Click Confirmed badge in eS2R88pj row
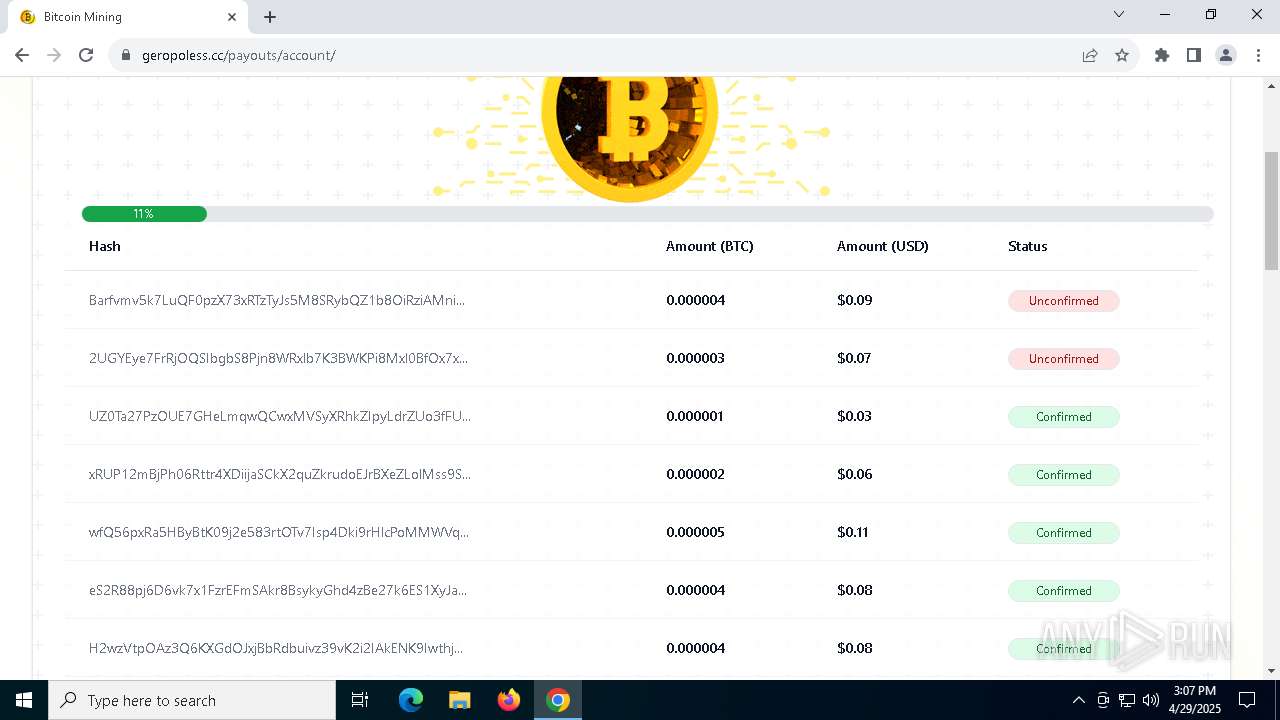This screenshot has height=720, width=1280. (1063, 591)
